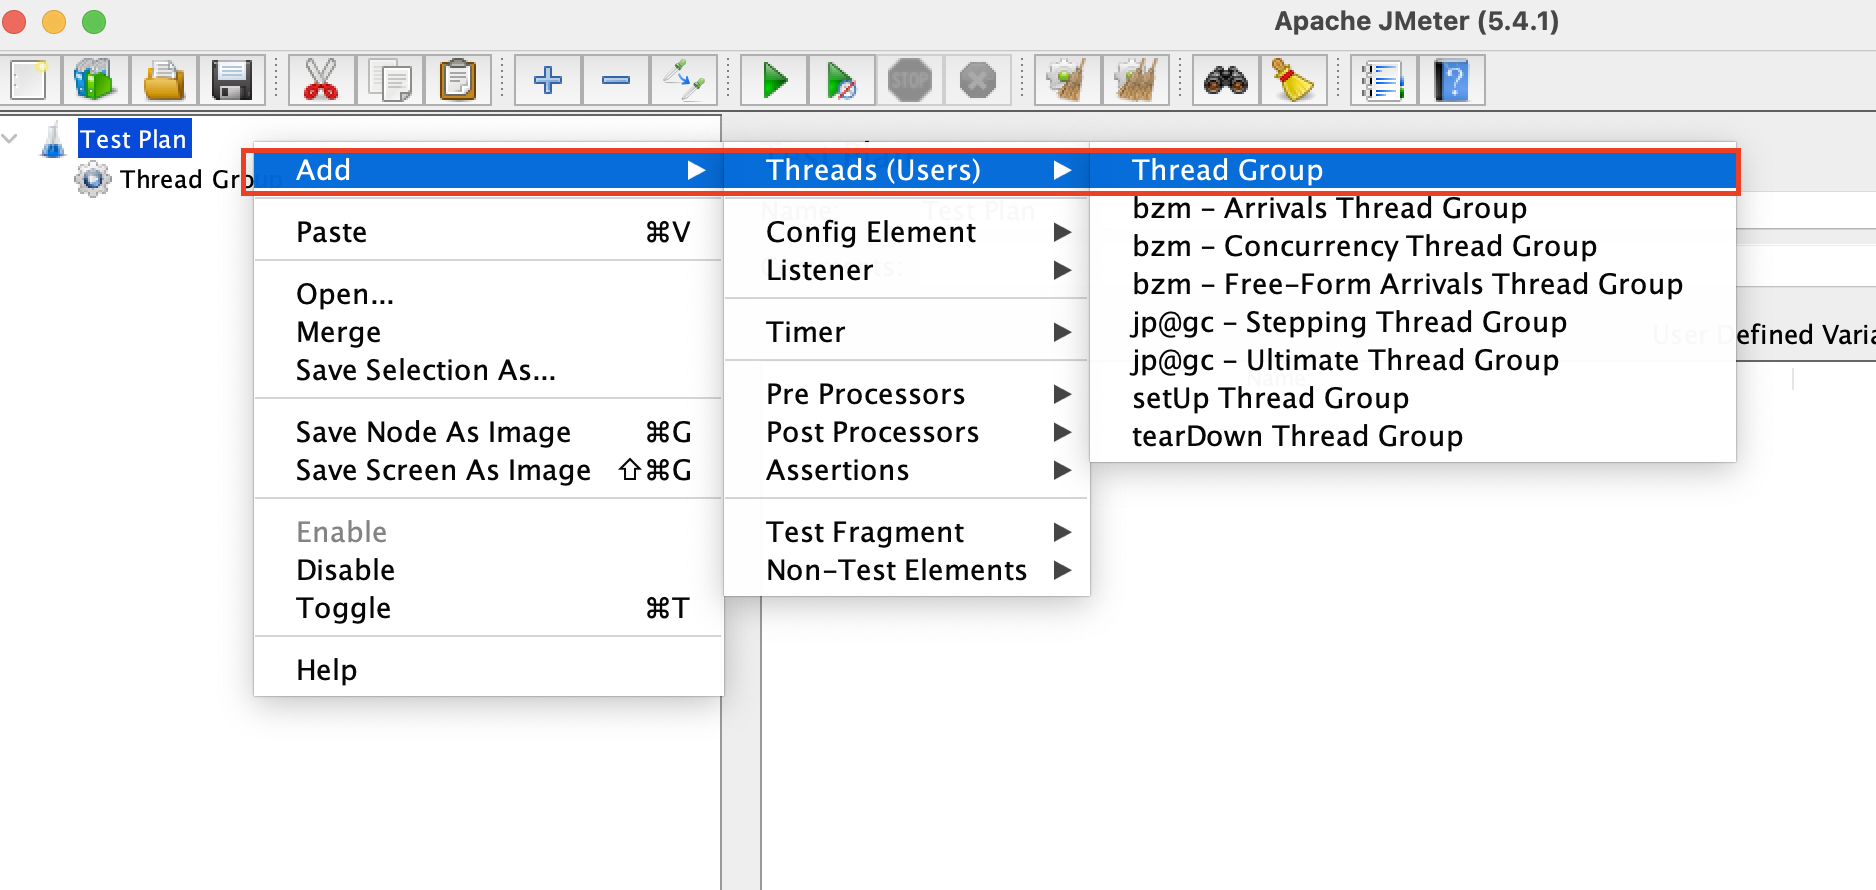Click the Stop test icon

coord(910,80)
